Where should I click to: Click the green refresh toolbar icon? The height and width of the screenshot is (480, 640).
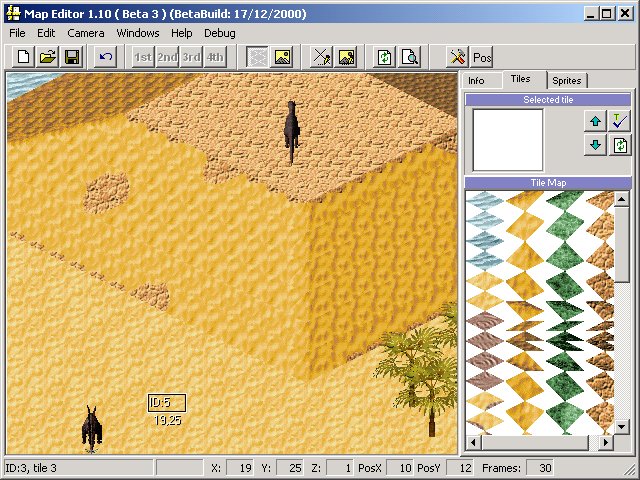(x=384, y=57)
